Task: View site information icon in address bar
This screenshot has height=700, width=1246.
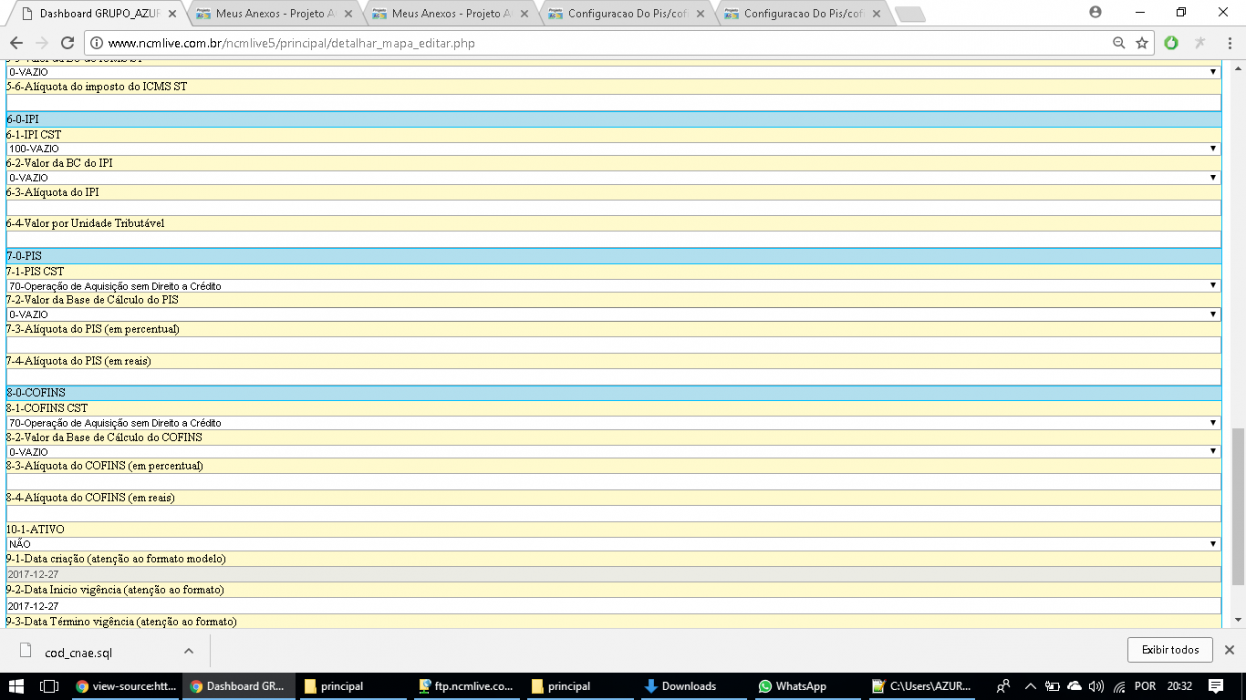Action: (x=96, y=43)
